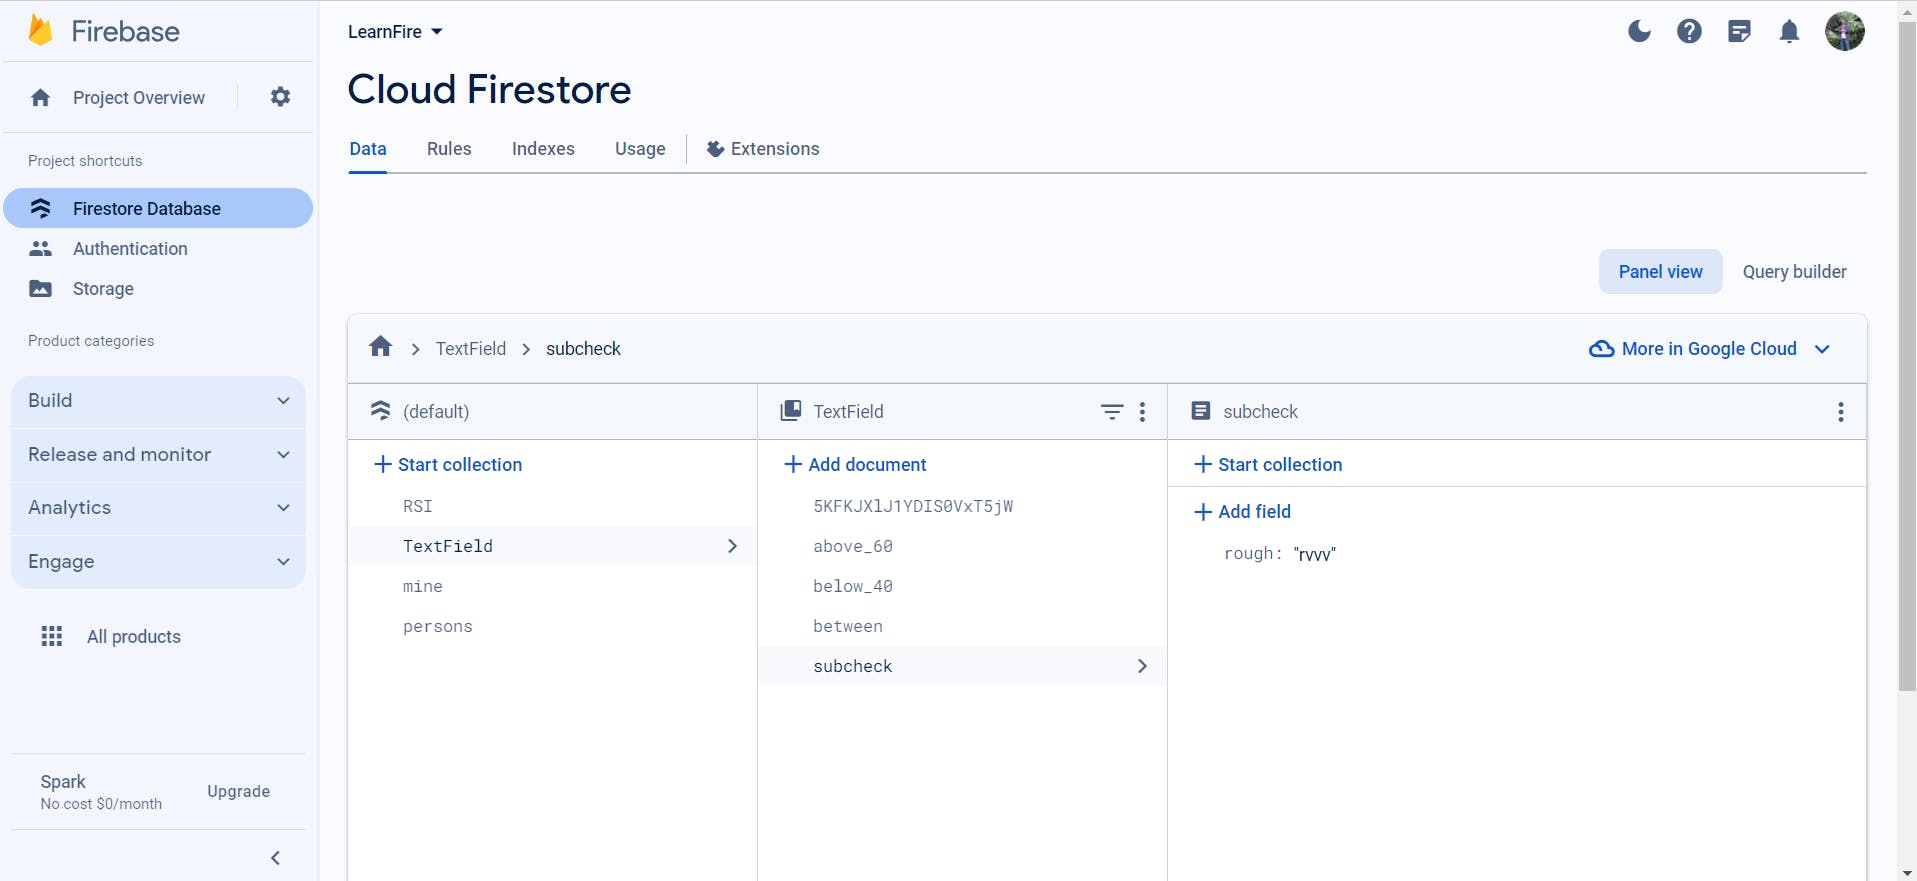This screenshot has width=1917, height=881.
Task: Click the project settings gear icon
Action: 280,97
